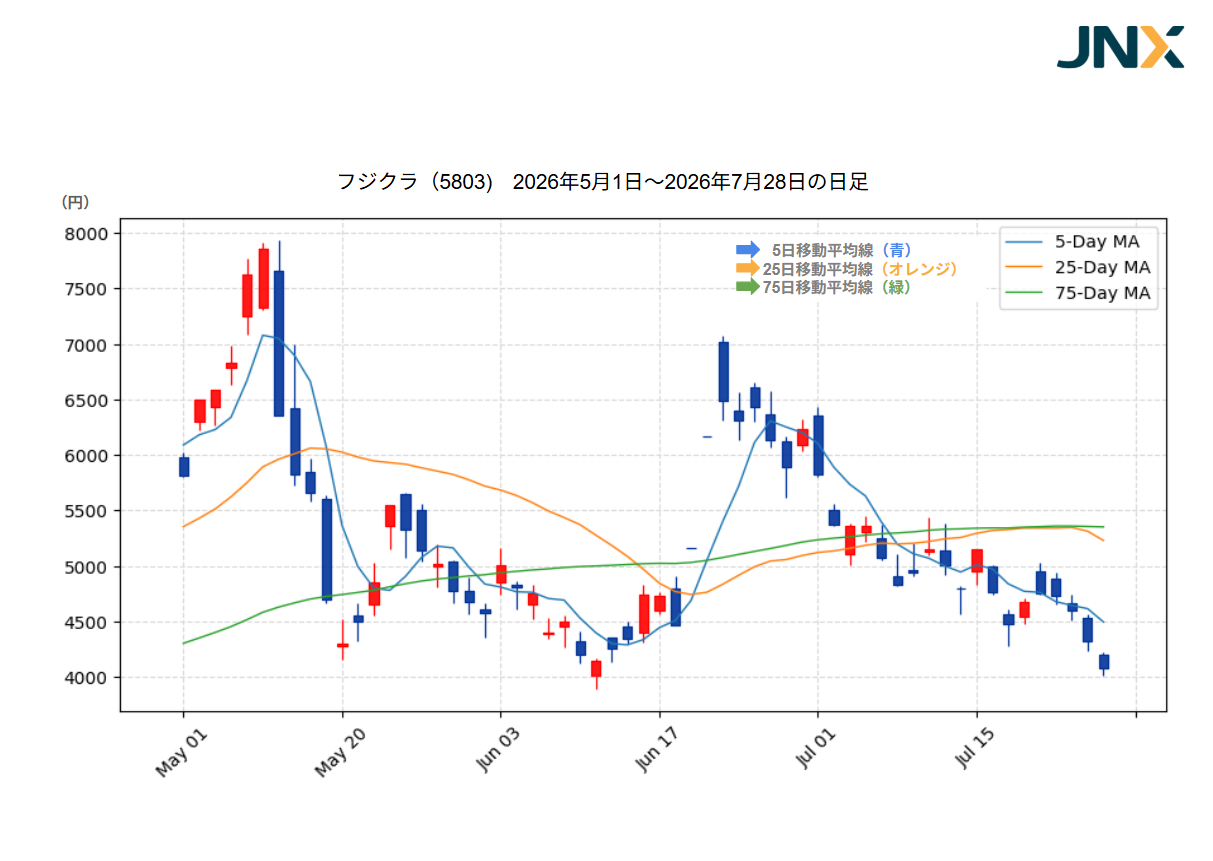Click the 5-Day MA legend entry
This screenshot has width=1213, height=861.
1078,241
